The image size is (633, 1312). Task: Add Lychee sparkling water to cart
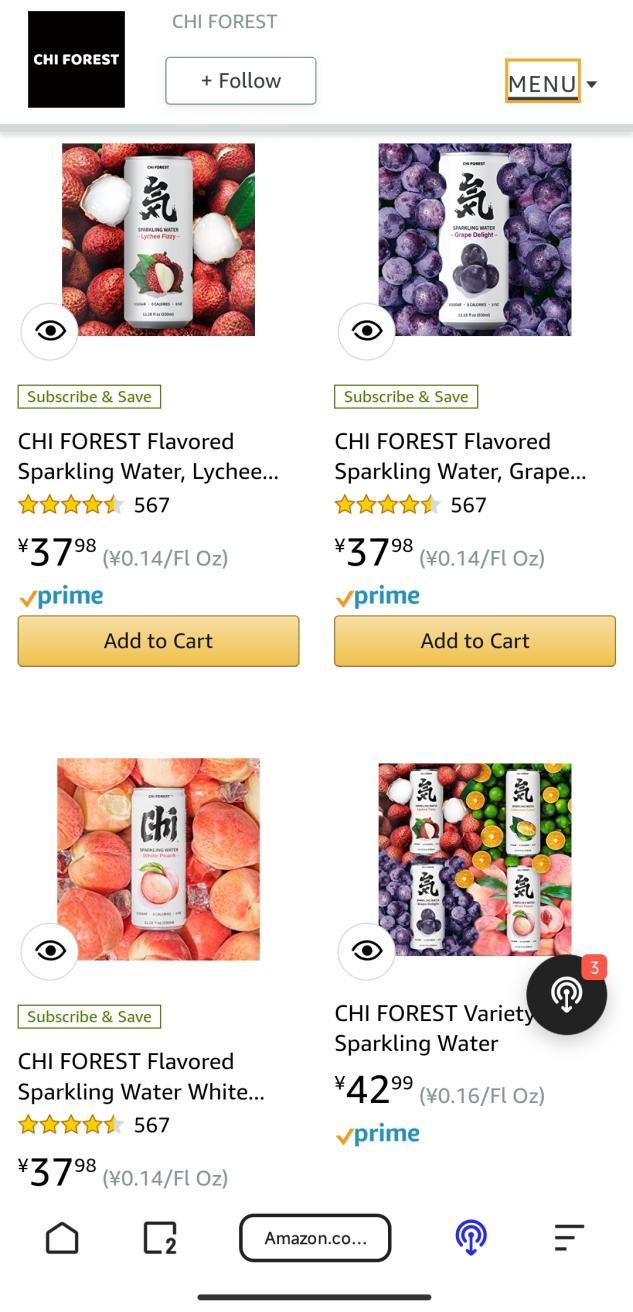tap(158, 641)
